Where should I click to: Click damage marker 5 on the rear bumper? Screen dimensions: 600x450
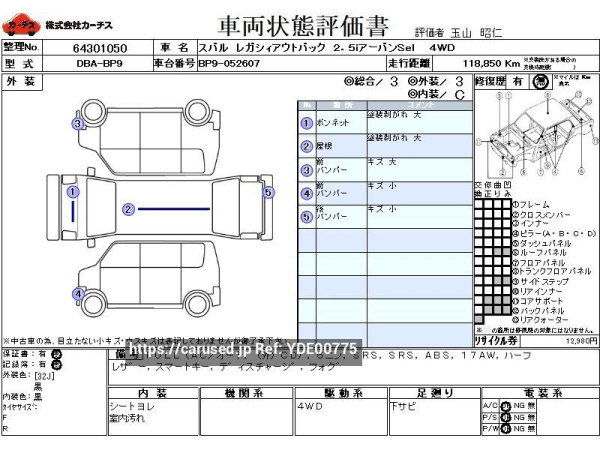(x=267, y=192)
